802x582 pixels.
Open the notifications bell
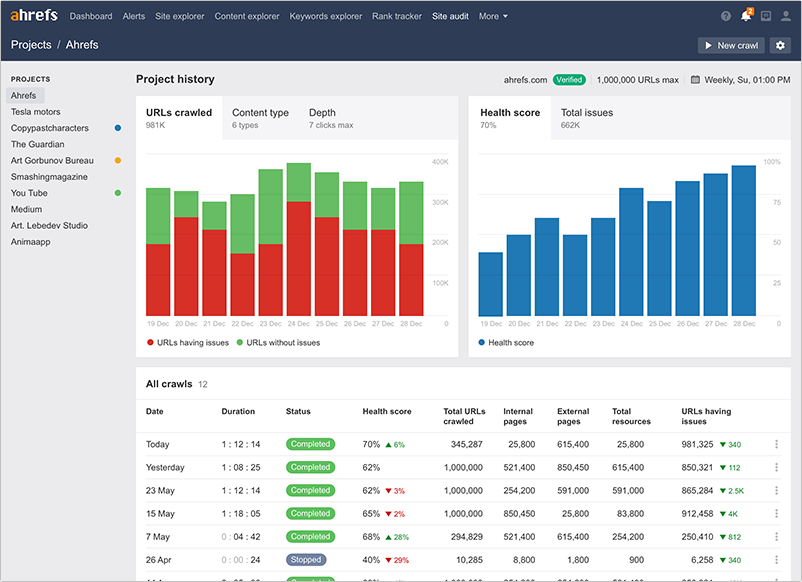click(746, 16)
